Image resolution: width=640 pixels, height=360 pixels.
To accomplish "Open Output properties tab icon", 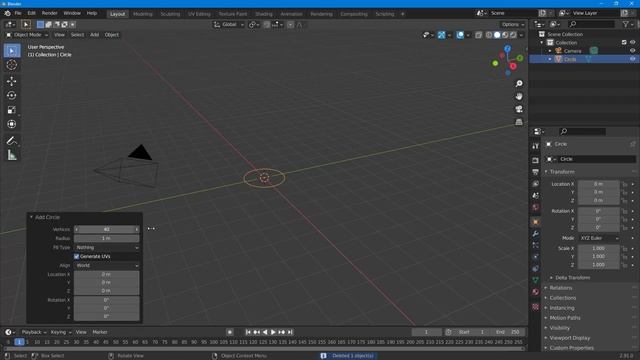I will pos(536,172).
